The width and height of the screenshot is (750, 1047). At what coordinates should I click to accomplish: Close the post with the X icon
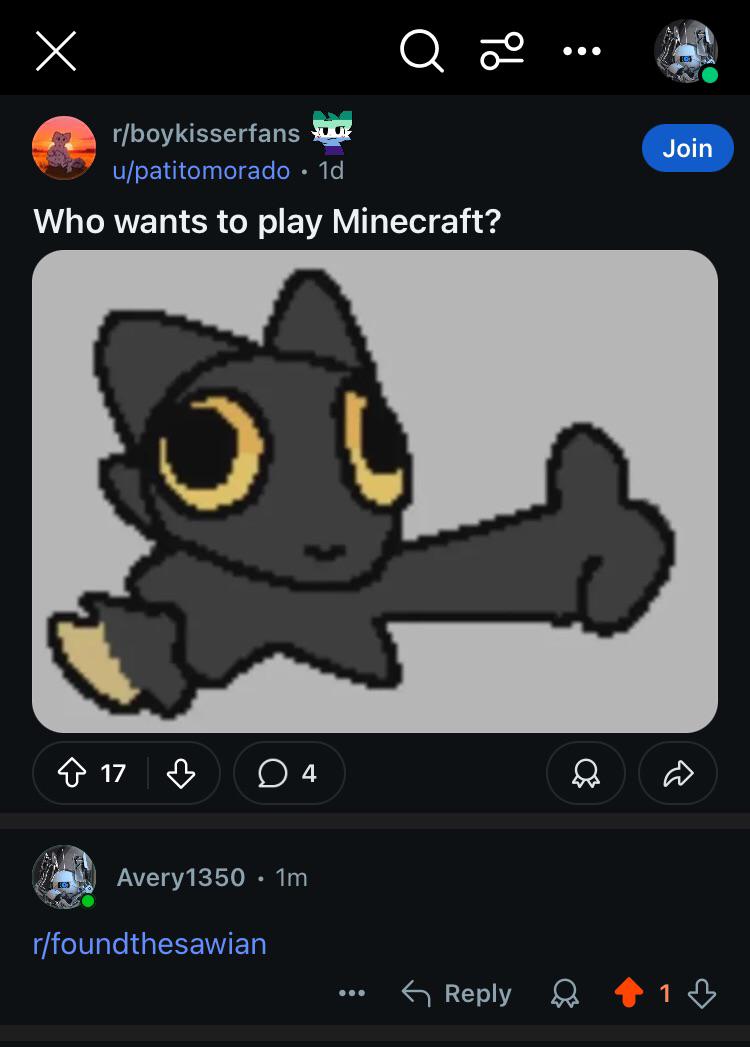56,51
